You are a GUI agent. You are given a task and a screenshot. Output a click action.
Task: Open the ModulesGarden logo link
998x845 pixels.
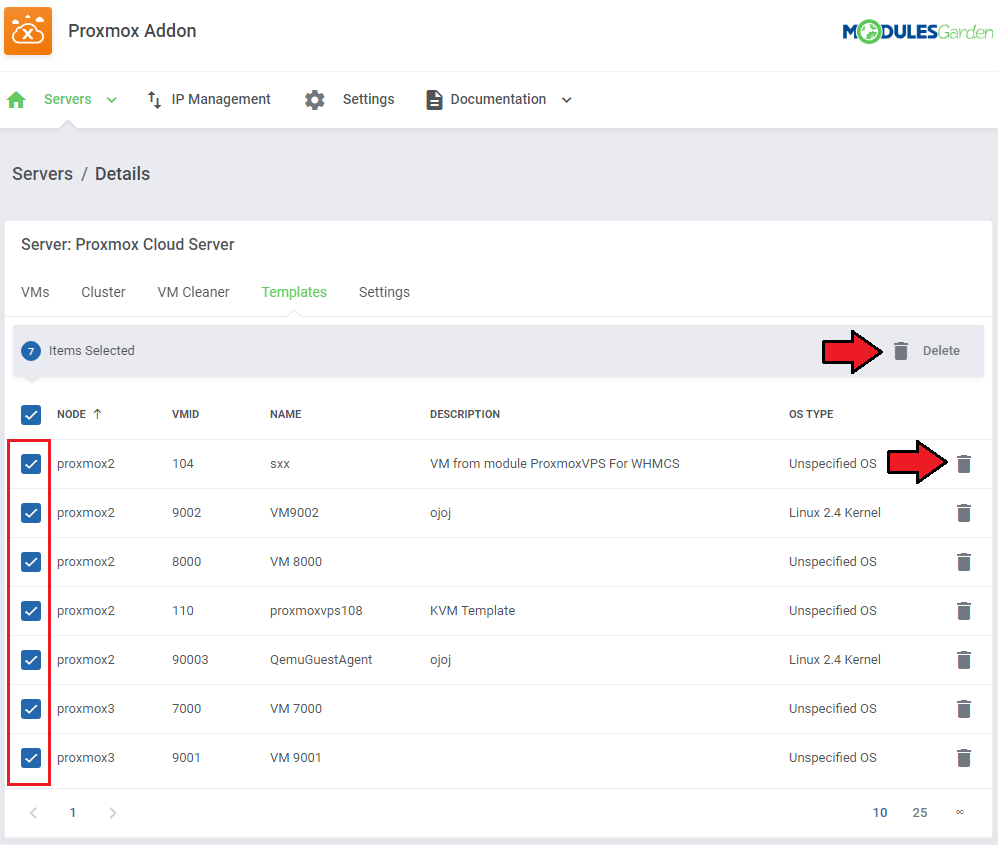917,31
